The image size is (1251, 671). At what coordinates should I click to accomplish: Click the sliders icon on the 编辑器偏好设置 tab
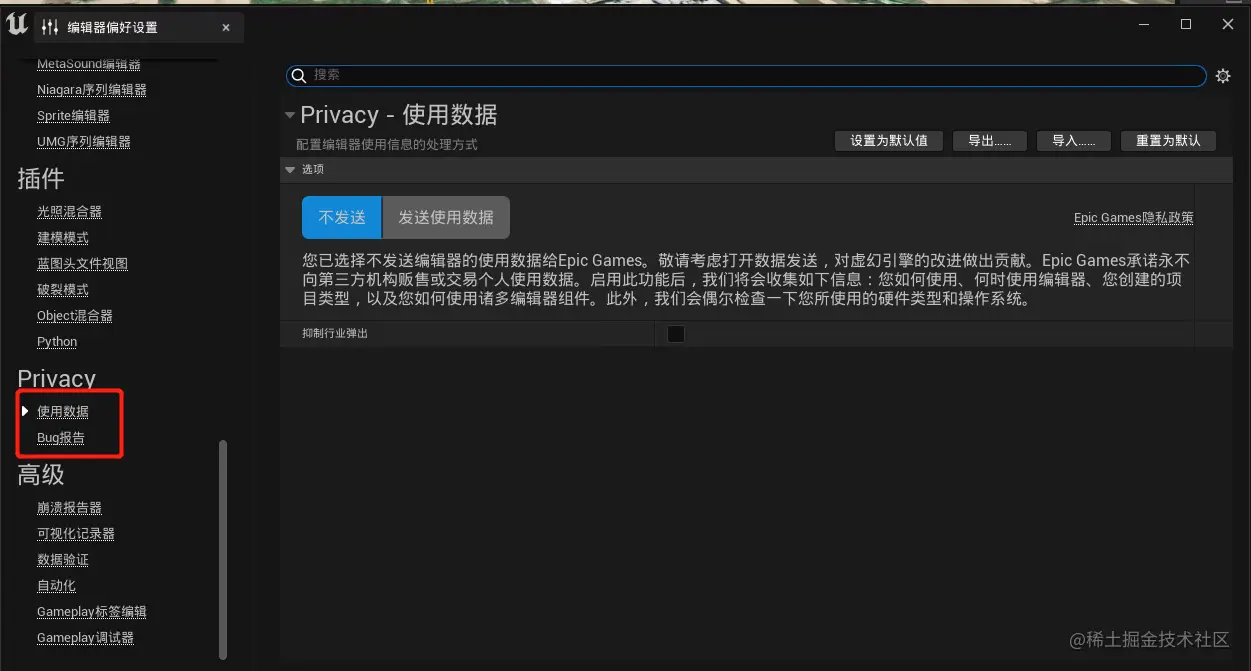tap(51, 27)
